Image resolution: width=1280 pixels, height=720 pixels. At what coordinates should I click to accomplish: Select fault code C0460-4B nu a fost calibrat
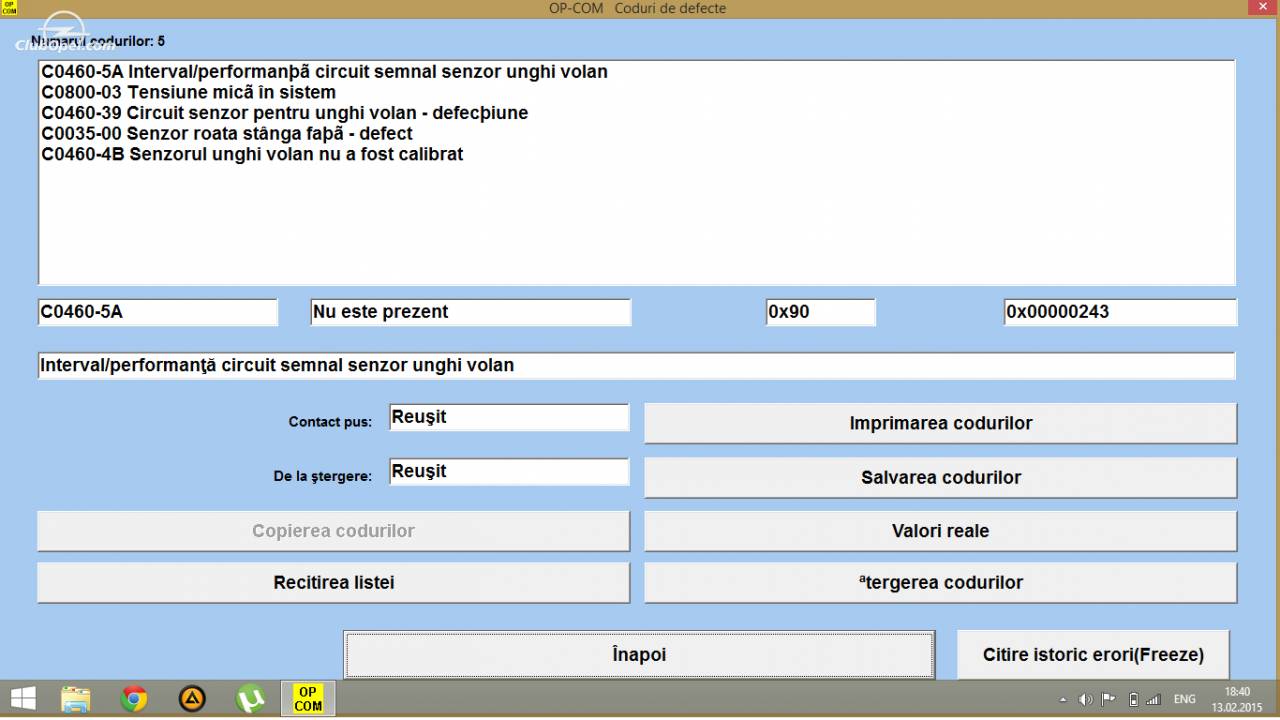[252, 155]
